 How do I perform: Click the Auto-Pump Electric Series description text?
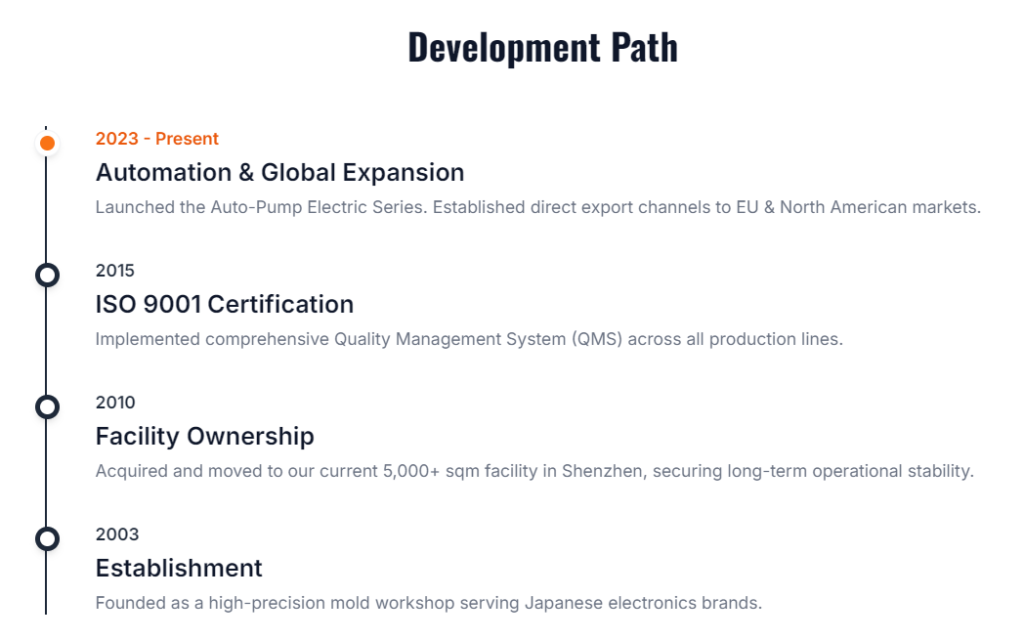537,207
